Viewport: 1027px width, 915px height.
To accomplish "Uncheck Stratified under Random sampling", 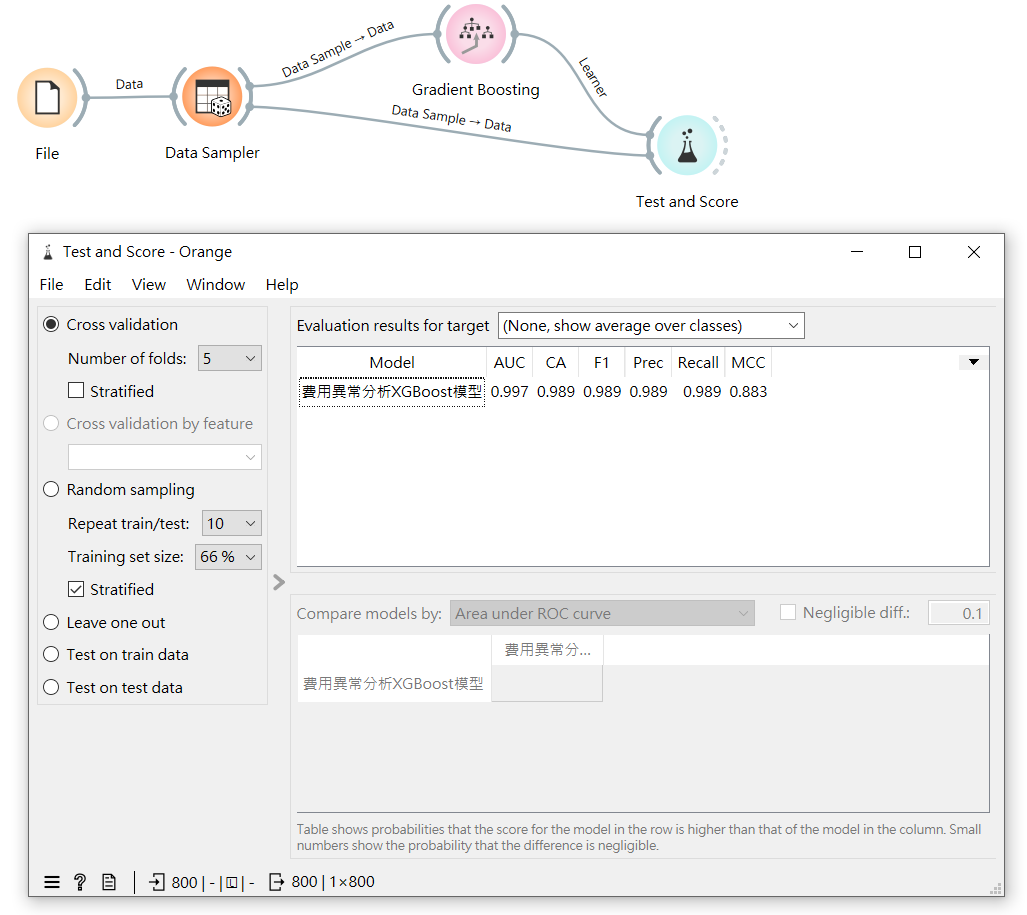I will (76, 589).
